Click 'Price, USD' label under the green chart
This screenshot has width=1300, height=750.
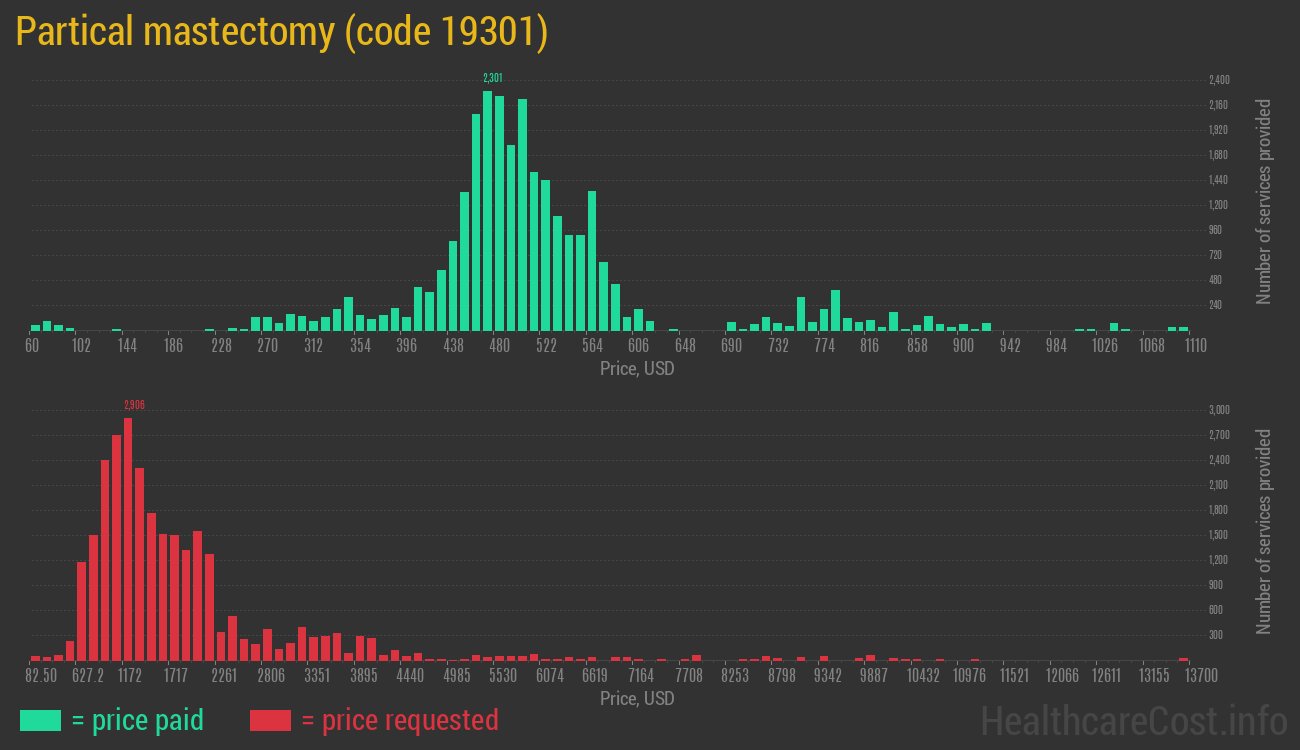coord(637,369)
